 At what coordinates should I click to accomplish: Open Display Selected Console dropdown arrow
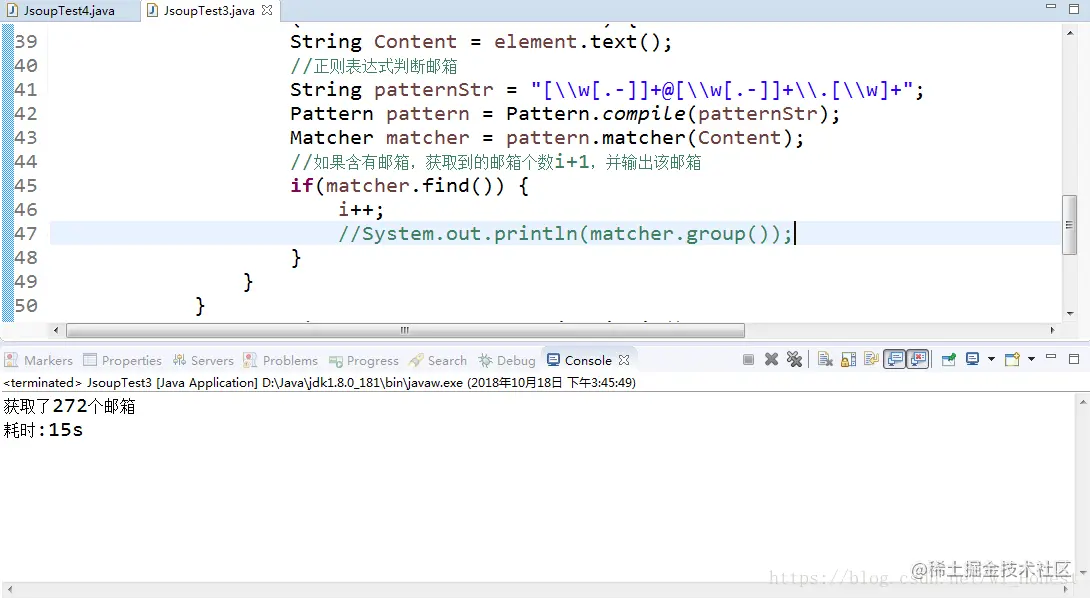[x=991, y=359]
